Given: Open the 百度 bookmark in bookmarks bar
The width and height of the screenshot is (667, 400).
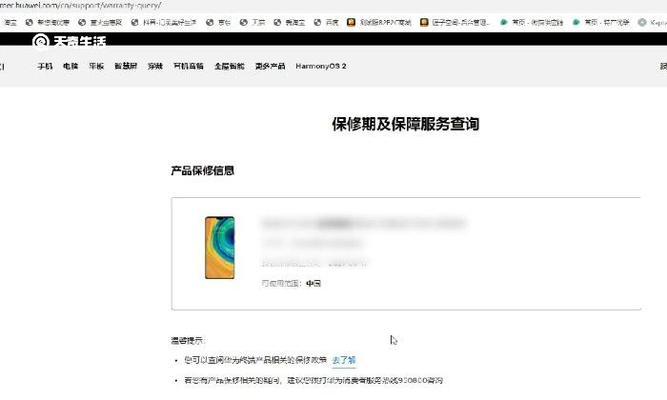Looking at the screenshot, I should point(326,22).
